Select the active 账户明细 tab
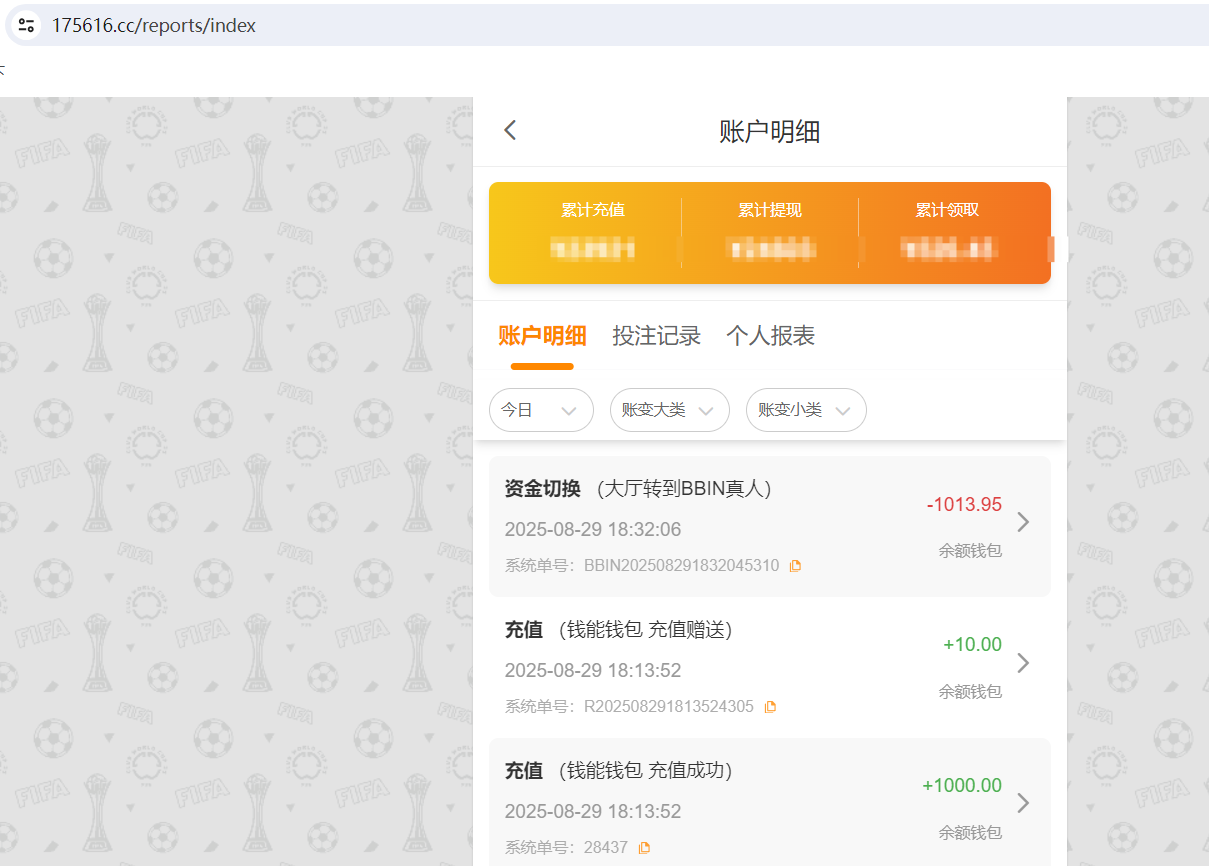Screen dimensions: 1209x866 point(543,335)
